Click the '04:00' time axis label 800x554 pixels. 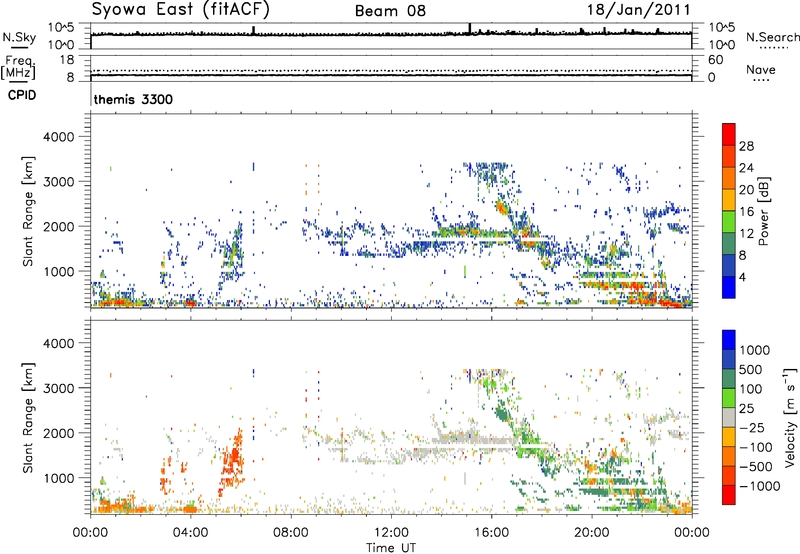(x=190, y=532)
